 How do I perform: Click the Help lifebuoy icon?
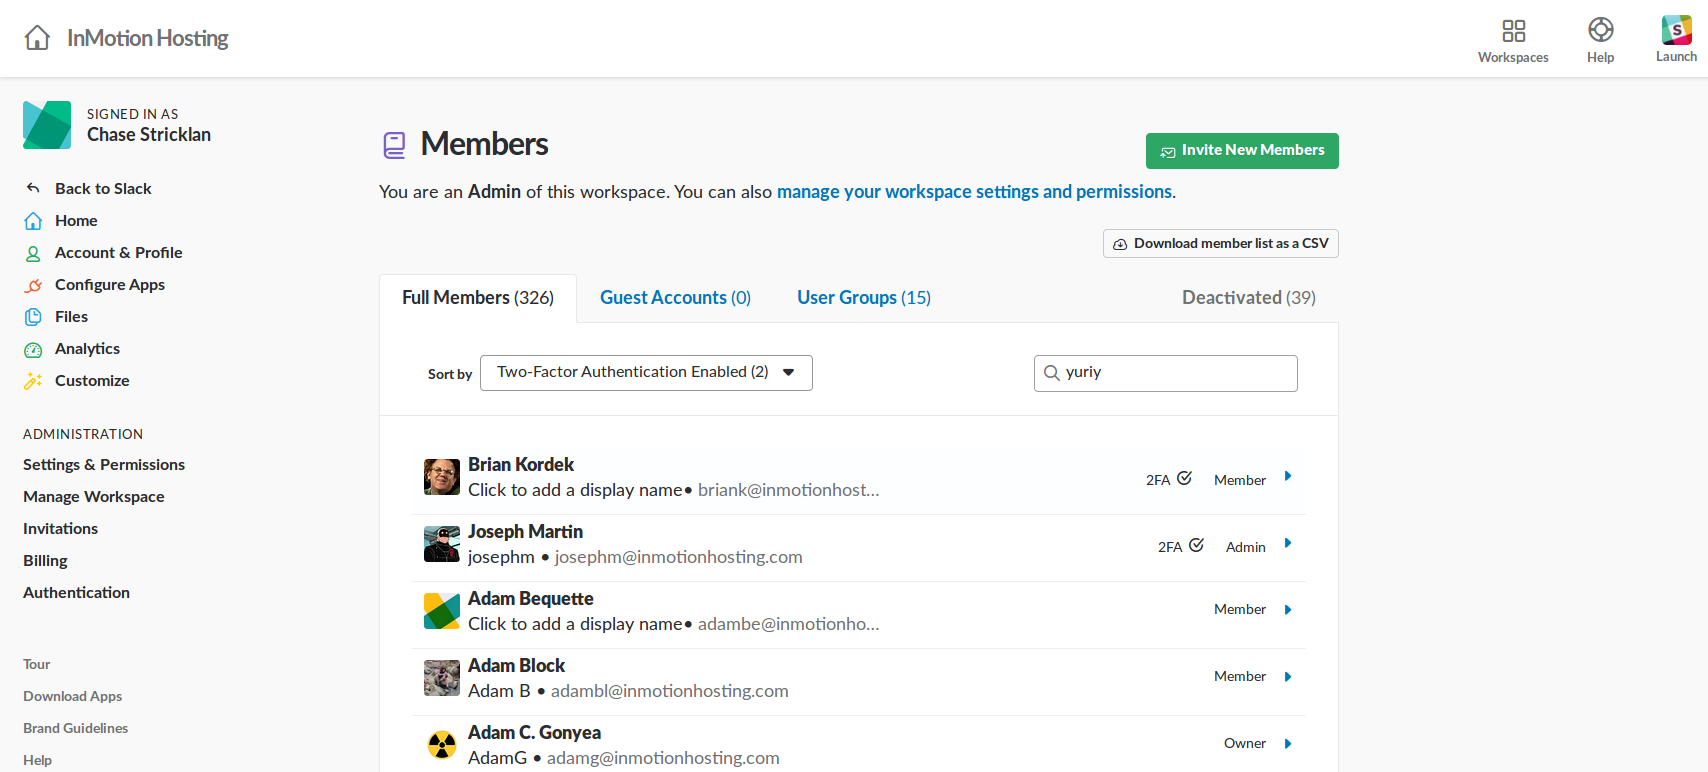tap(1600, 31)
